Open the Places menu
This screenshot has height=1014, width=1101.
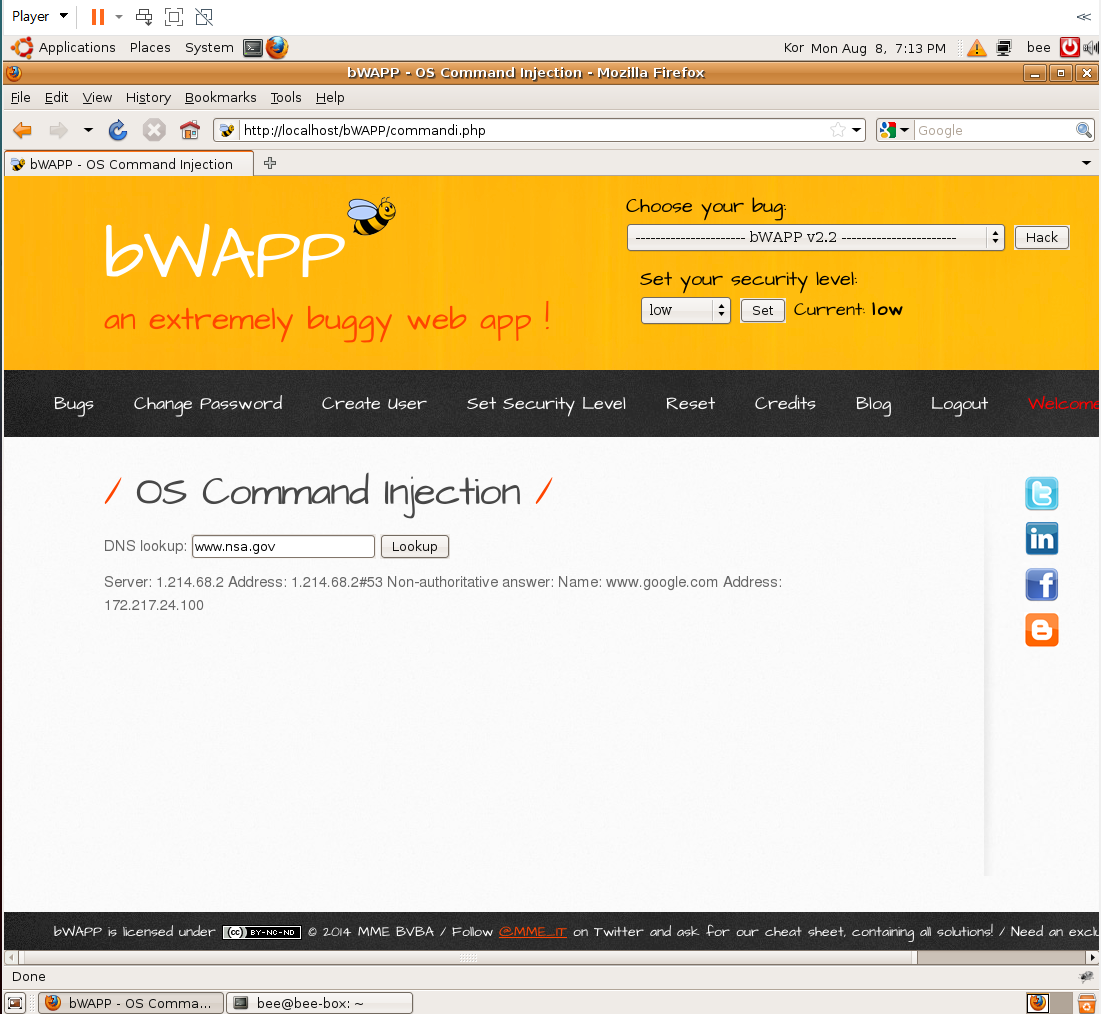(150, 47)
